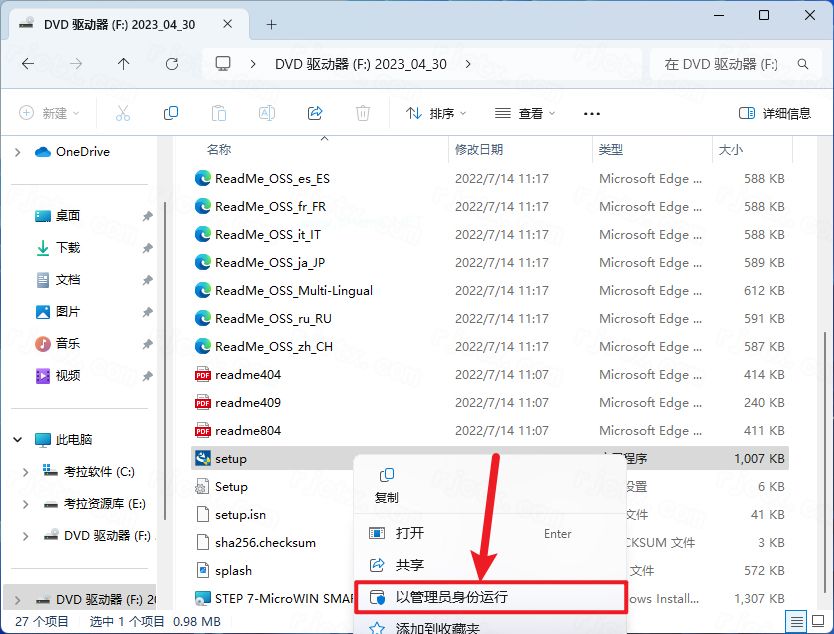
Task: Switch to large thumbnails view icon
Action: pyautogui.click(x=818, y=621)
